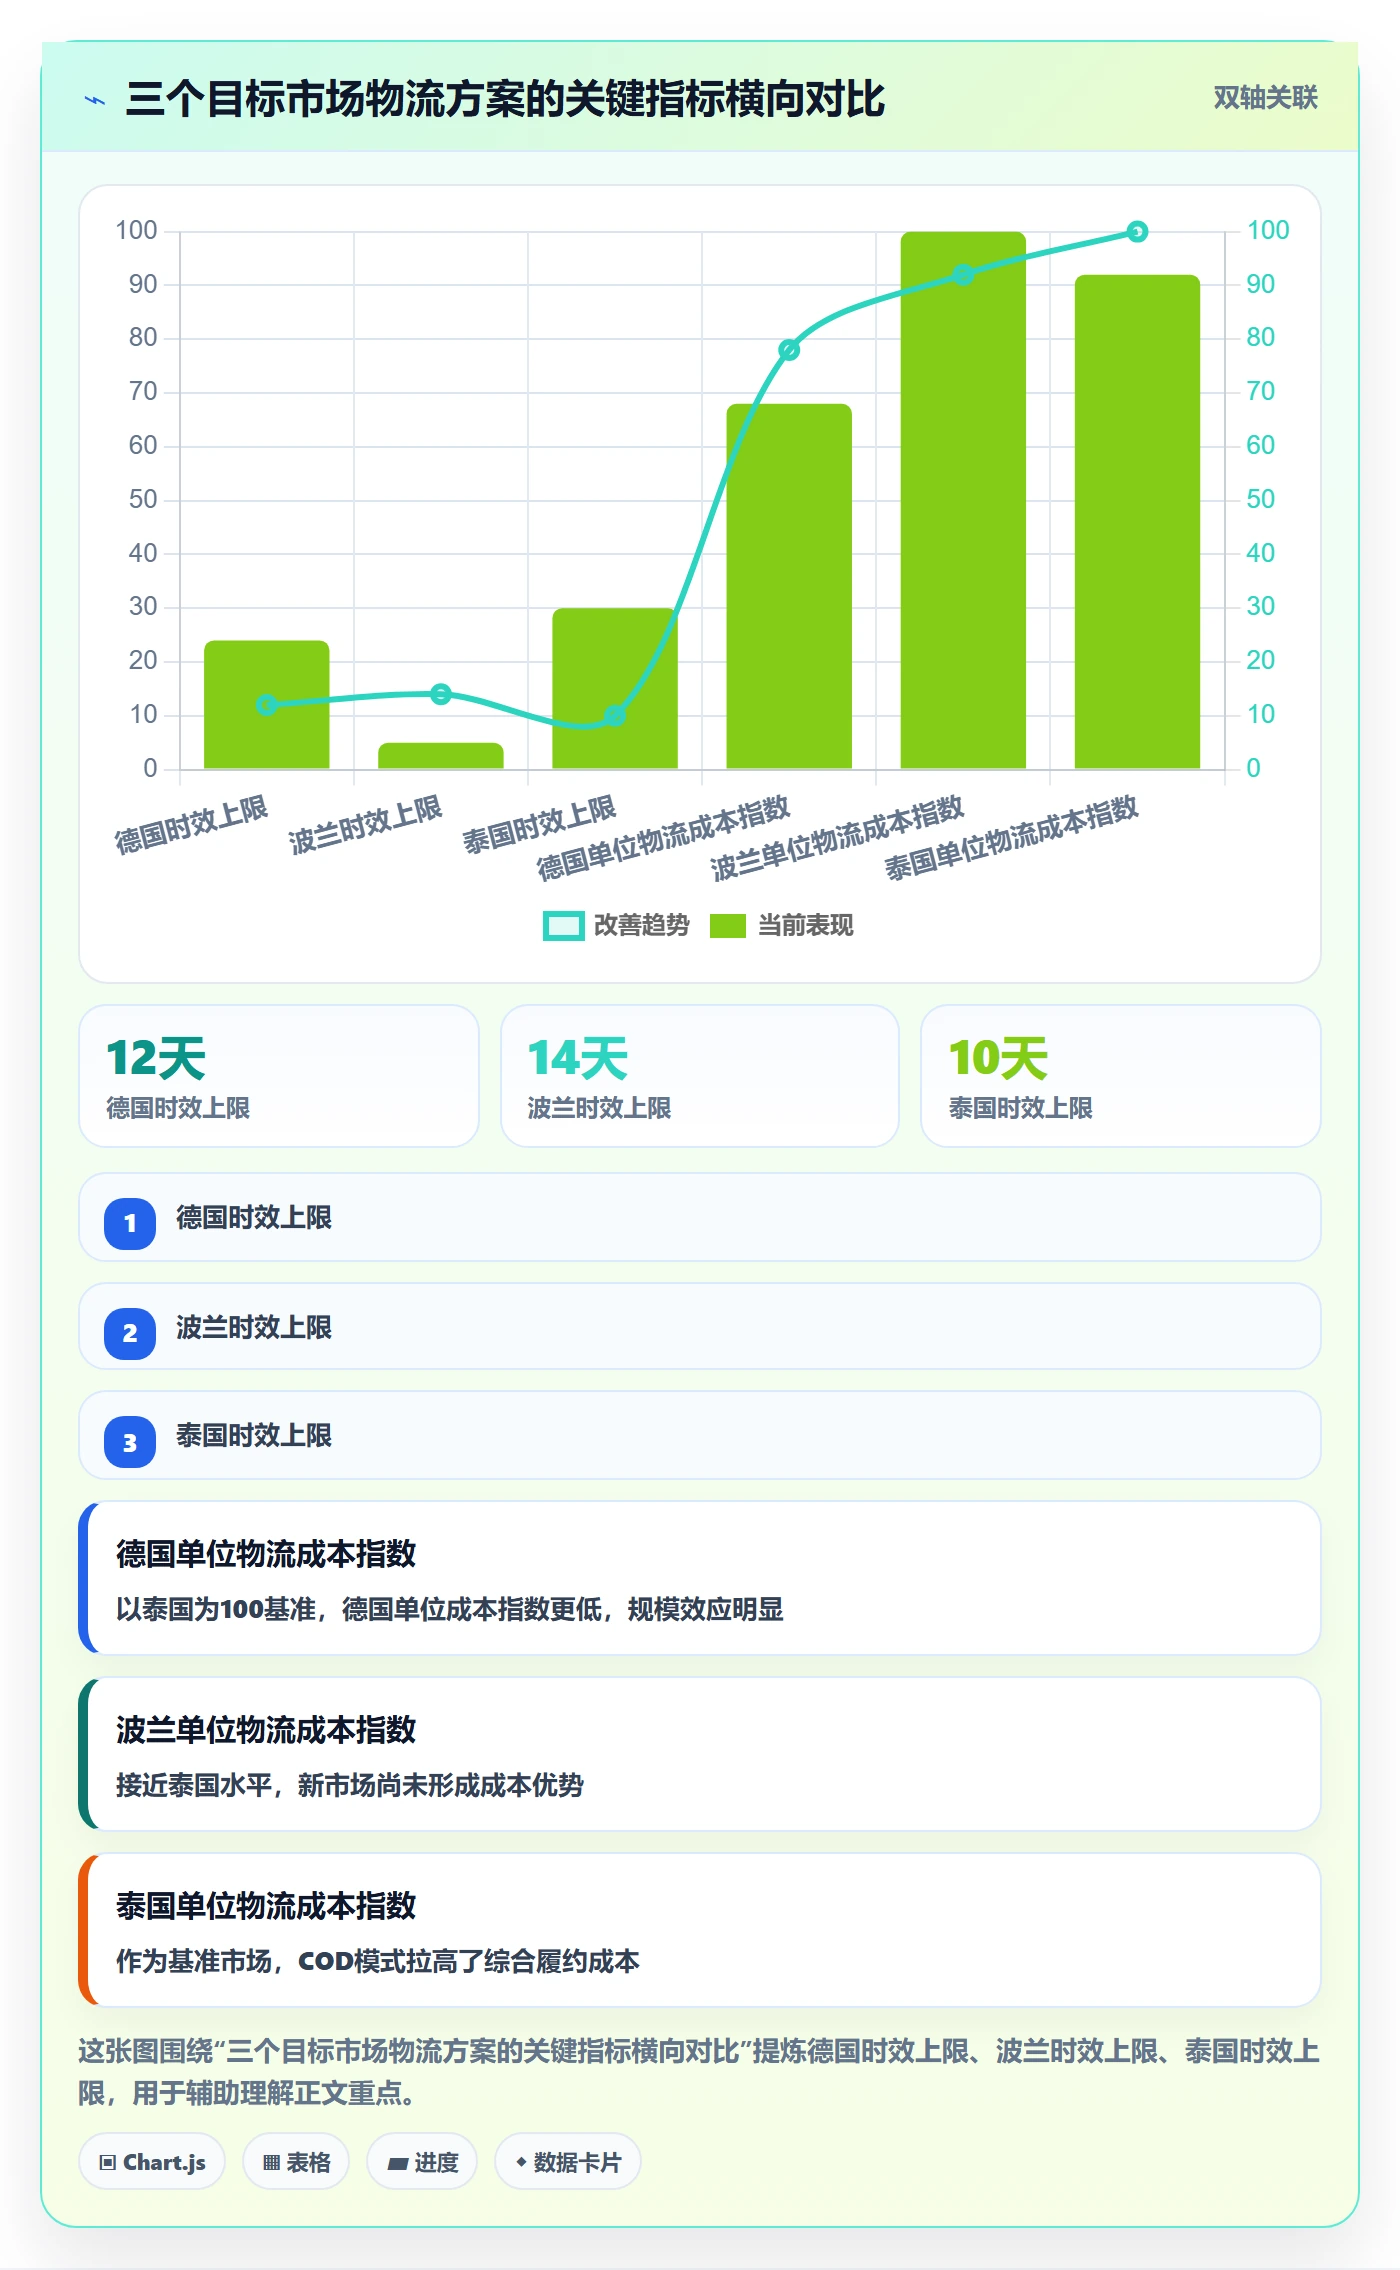
Task: Click the green bar for 泰国时效上限
Action: (x=615, y=688)
